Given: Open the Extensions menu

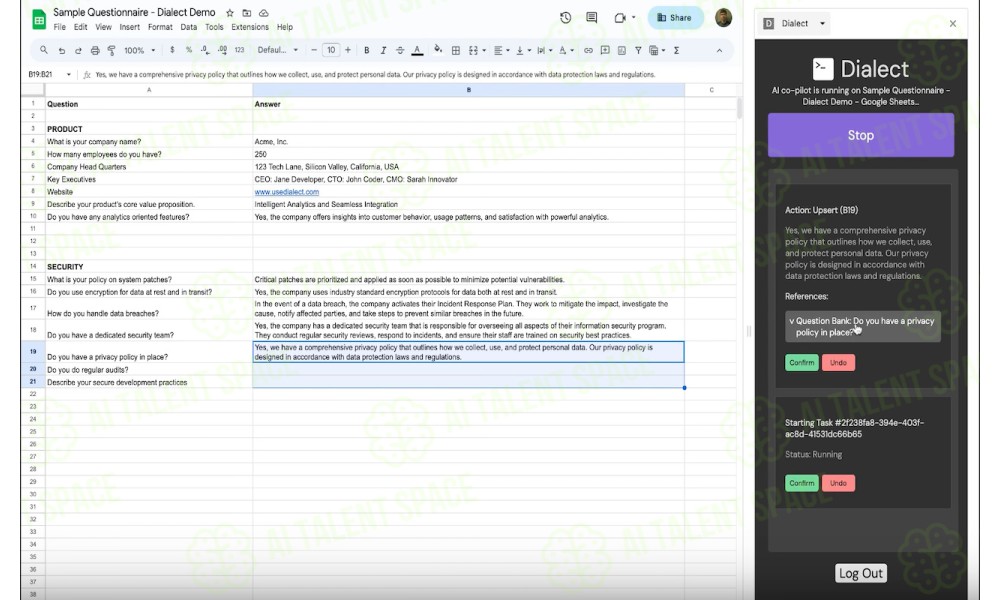Looking at the screenshot, I should 250,27.
